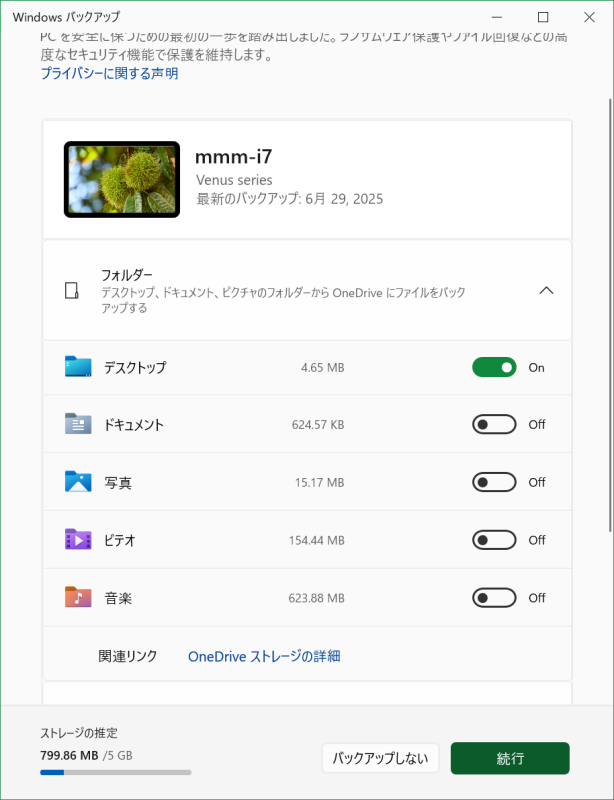
Task: Click the 最新のバックアップ date text
Action: (289, 198)
